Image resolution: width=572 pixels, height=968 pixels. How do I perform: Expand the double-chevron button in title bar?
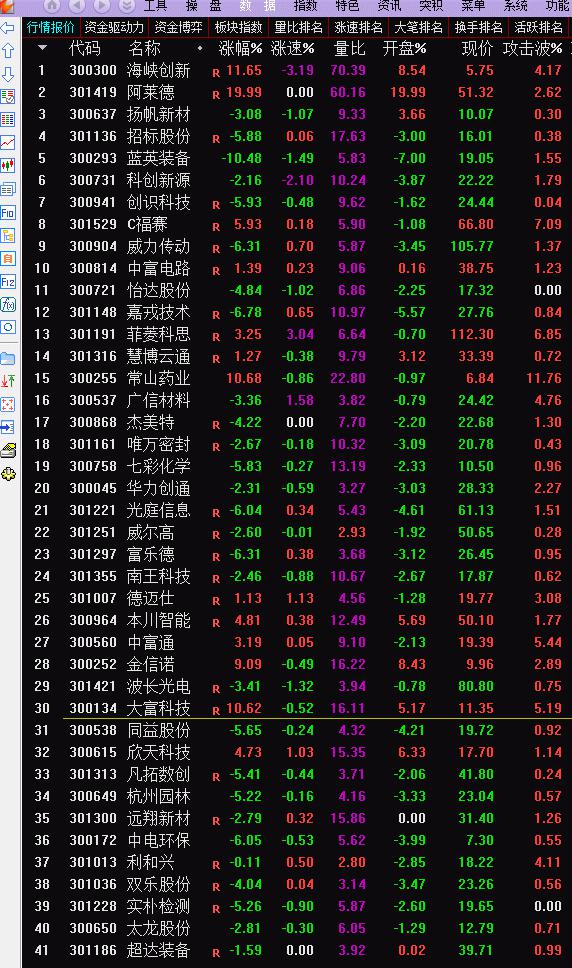(126, 6)
